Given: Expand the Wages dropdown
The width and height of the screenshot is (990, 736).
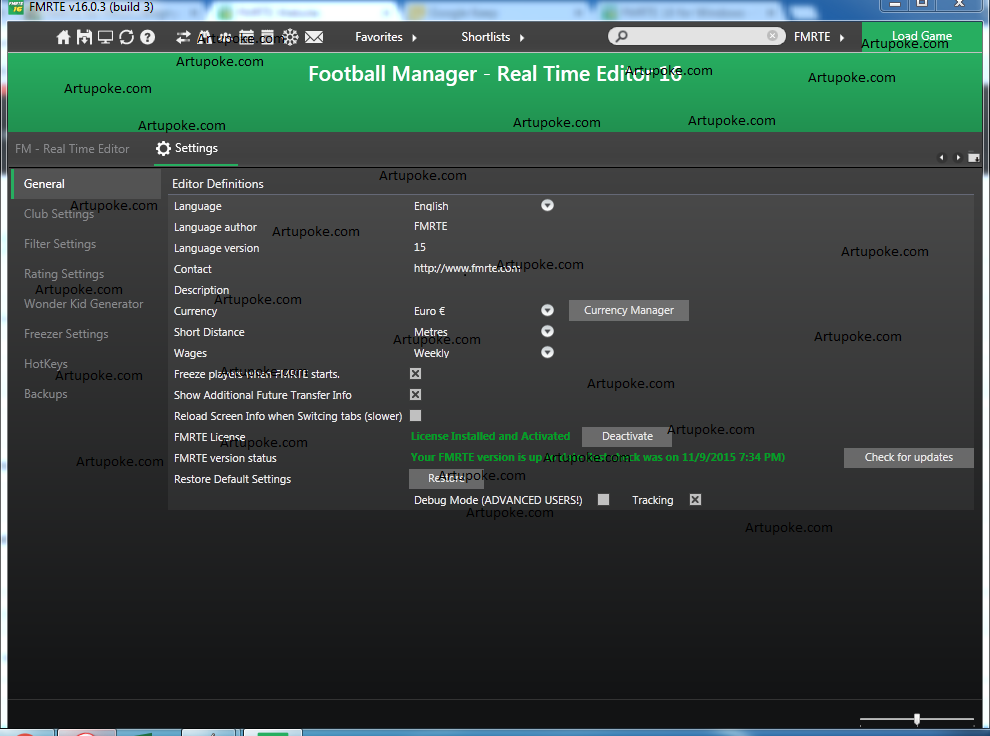Looking at the screenshot, I should point(547,353).
